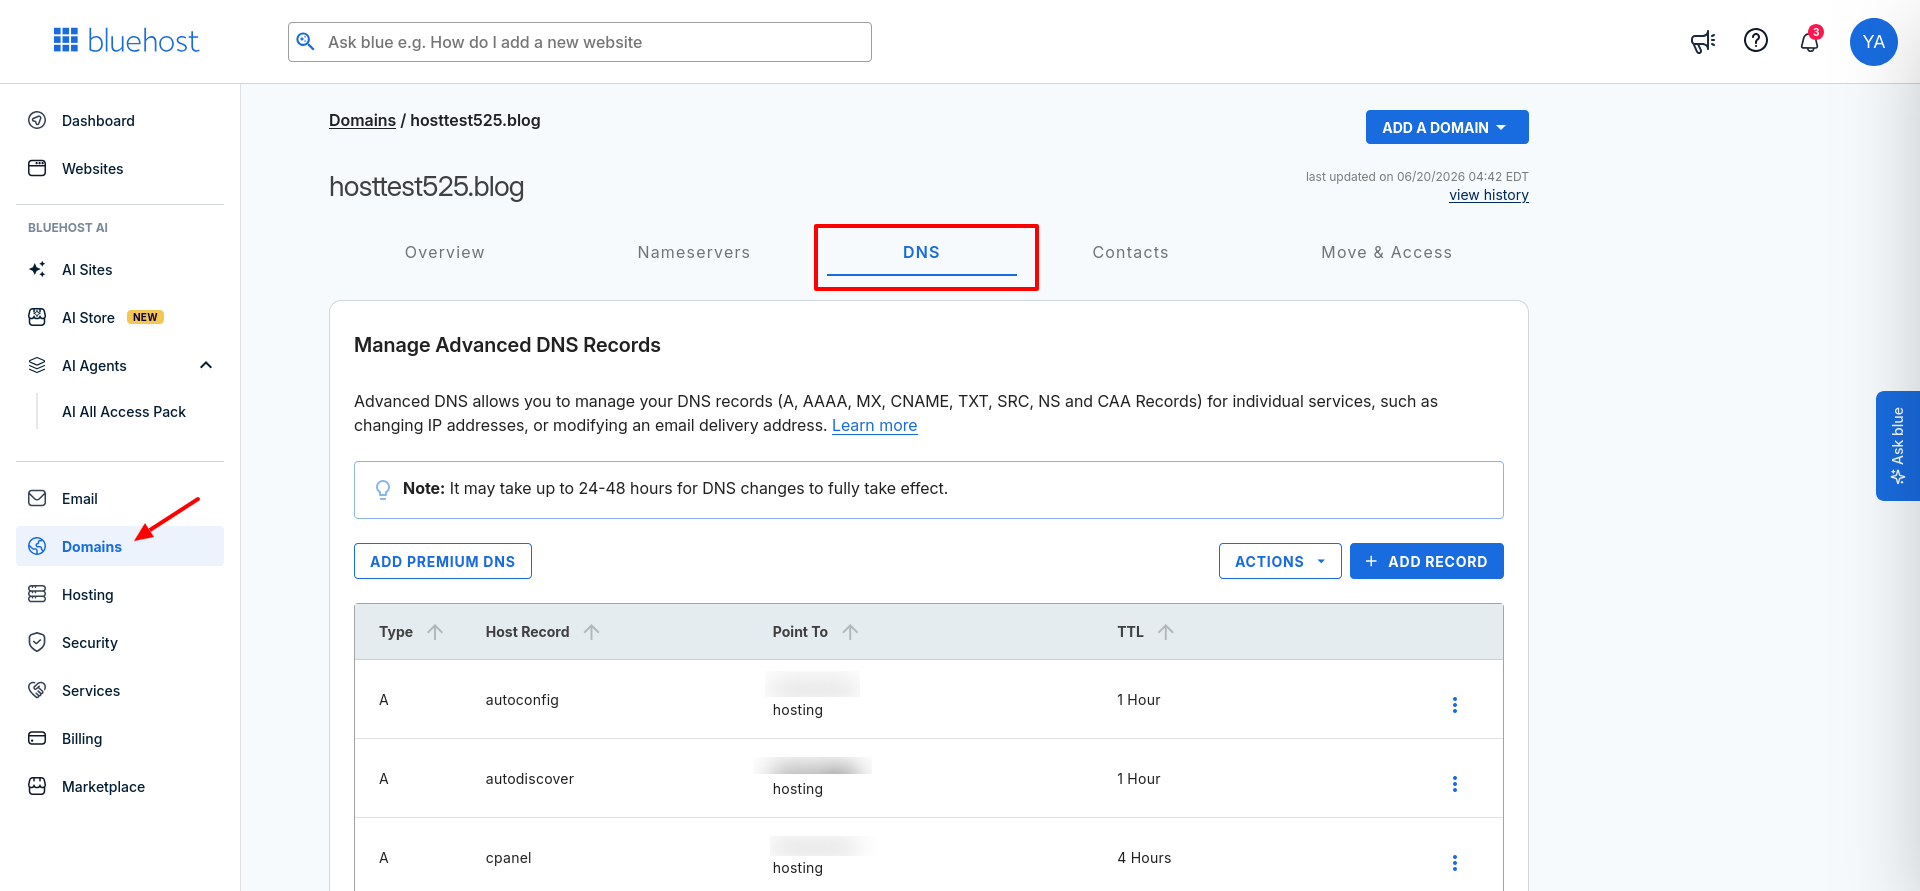Click the cpanel host record cell
The width and height of the screenshot is (1920, 891).
pos(509,858)
